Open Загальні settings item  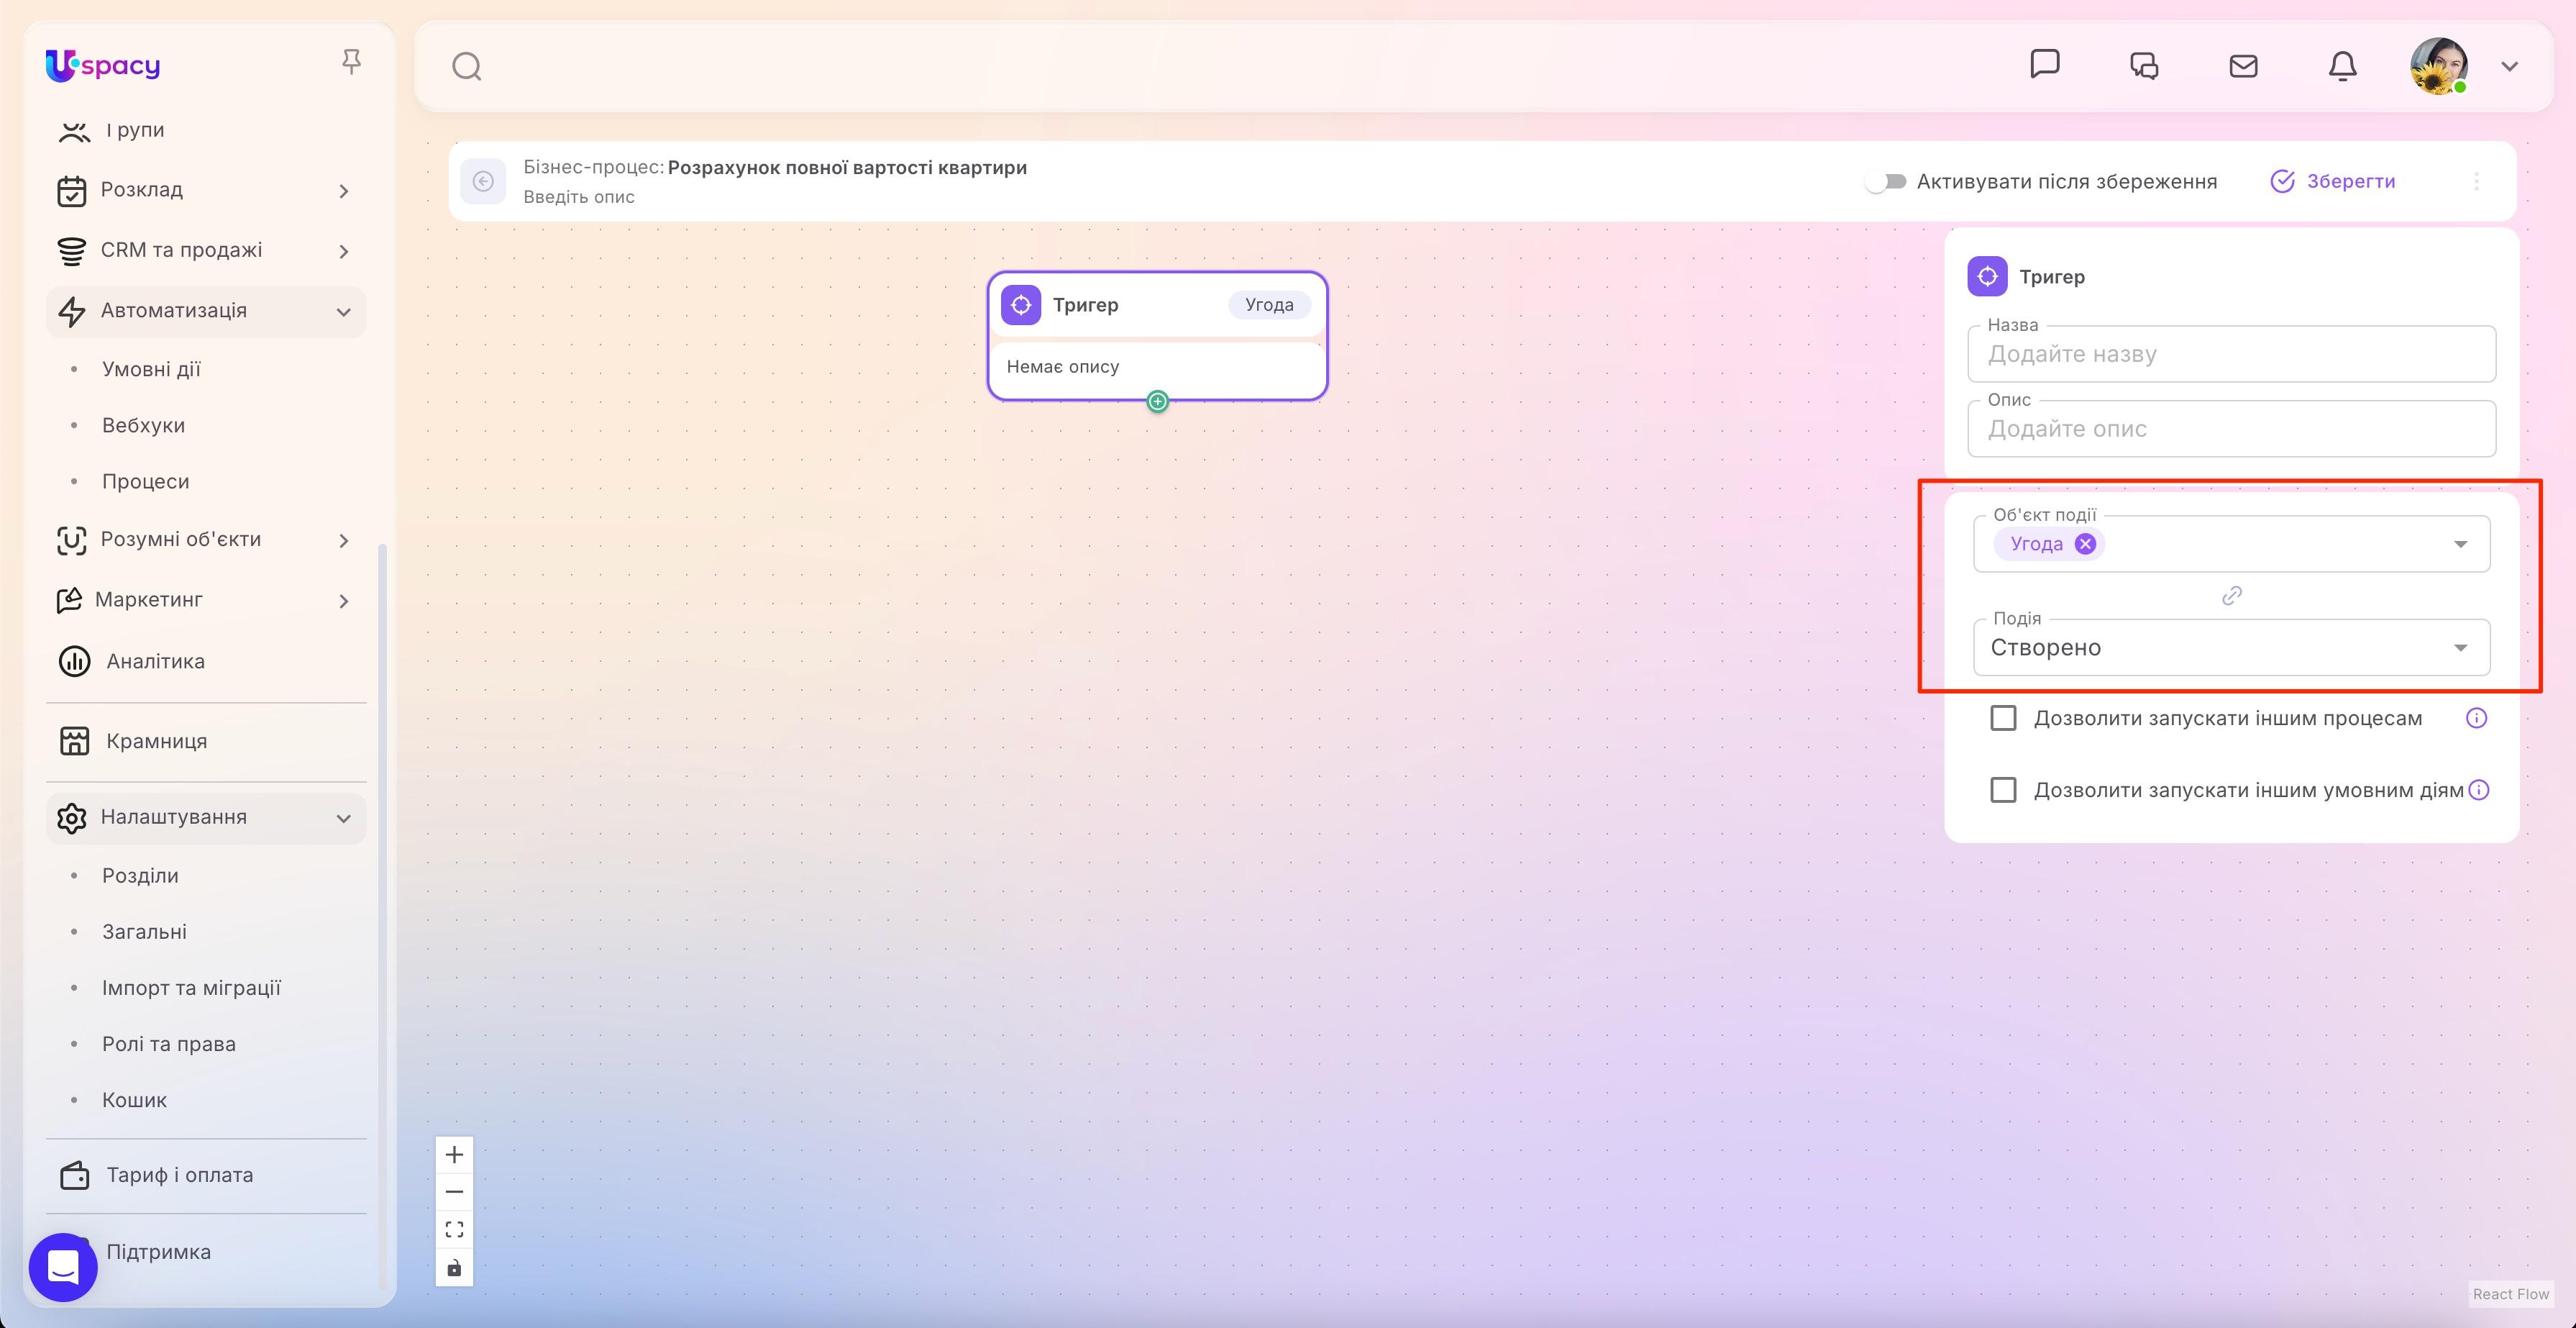pyautogui.click(x=144, y=931)
